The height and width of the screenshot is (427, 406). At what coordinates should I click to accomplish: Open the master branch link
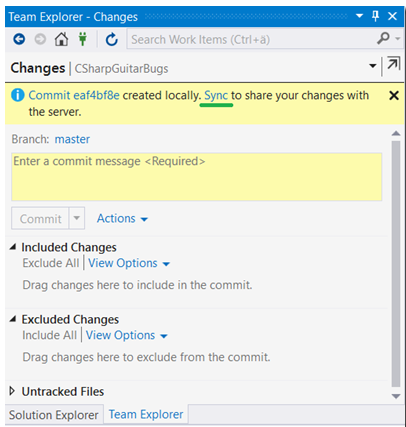click(x=72, y=139)
